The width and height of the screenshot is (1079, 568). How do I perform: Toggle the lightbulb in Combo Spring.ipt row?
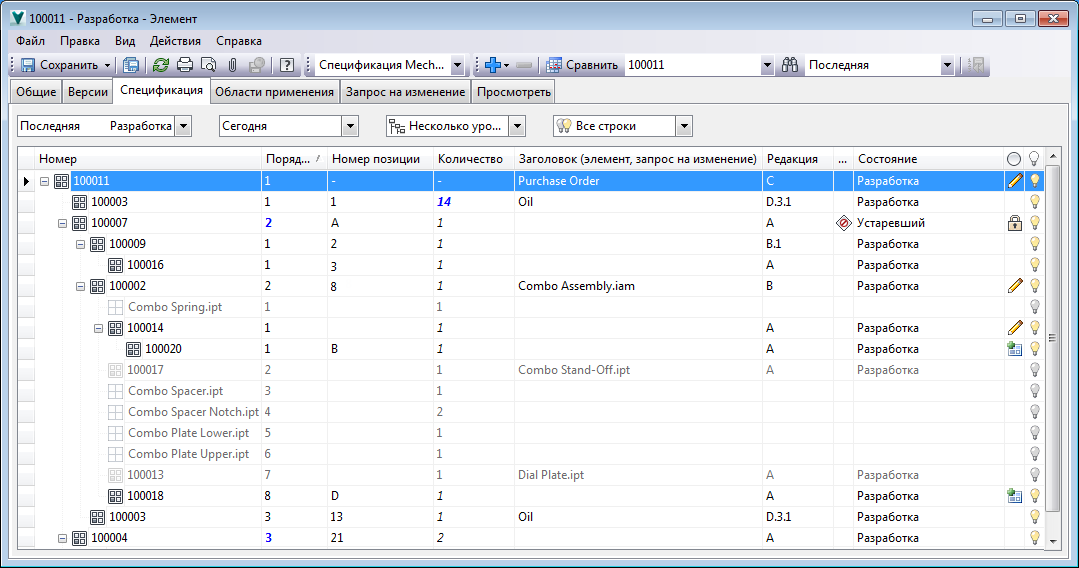[1034, 307]
